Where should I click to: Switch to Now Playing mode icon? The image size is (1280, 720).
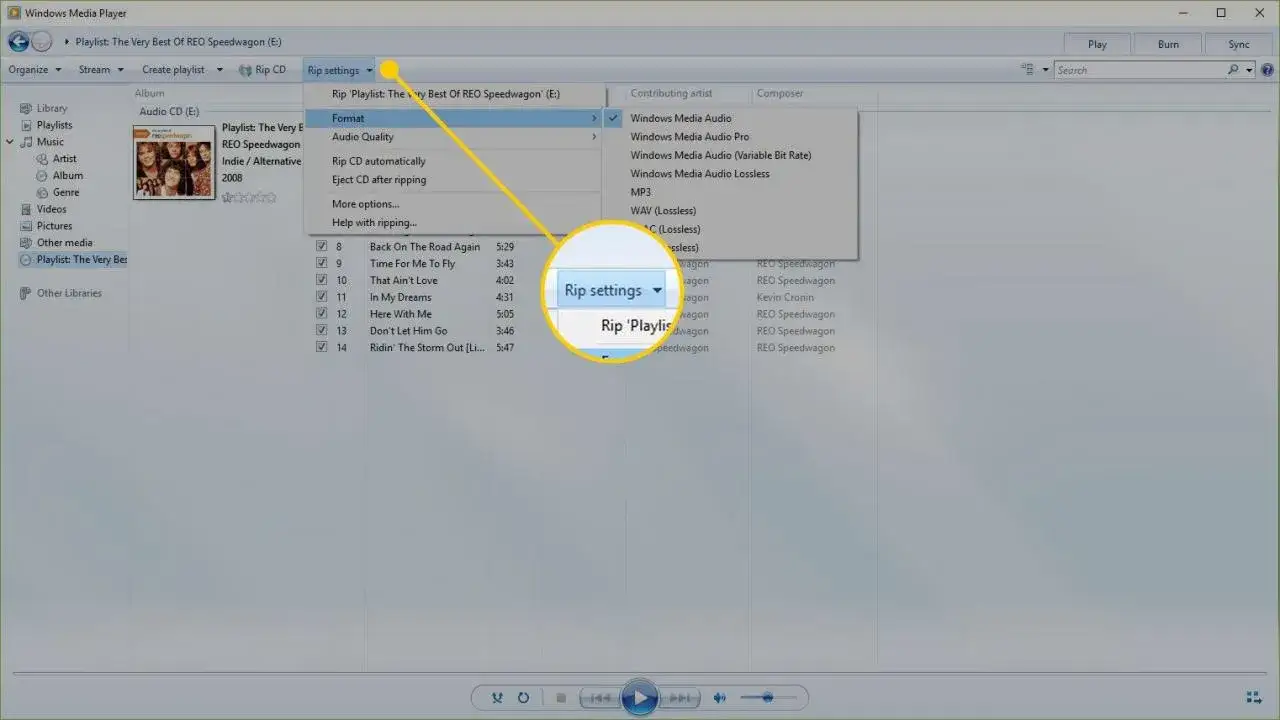click(x=1254, y=697)
